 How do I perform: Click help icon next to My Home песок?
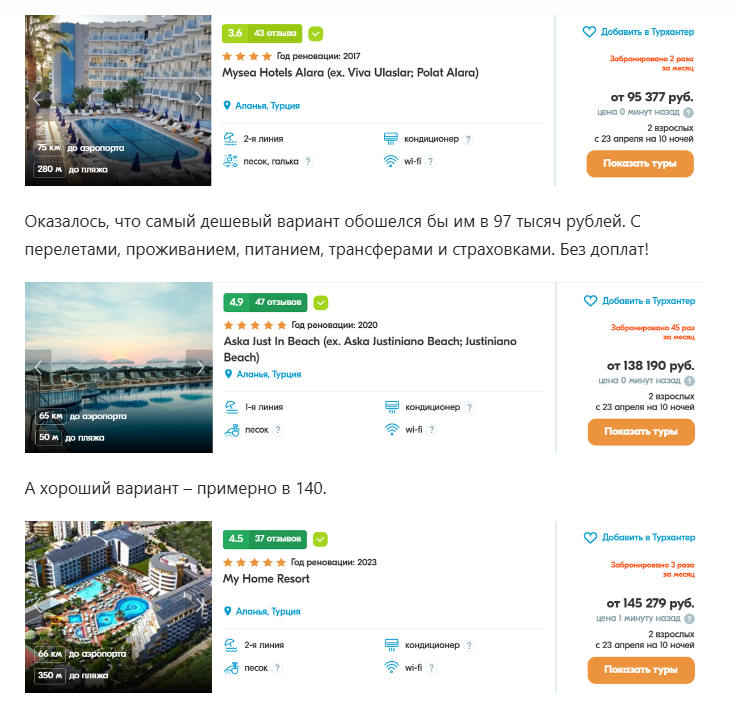click(279, 668)
